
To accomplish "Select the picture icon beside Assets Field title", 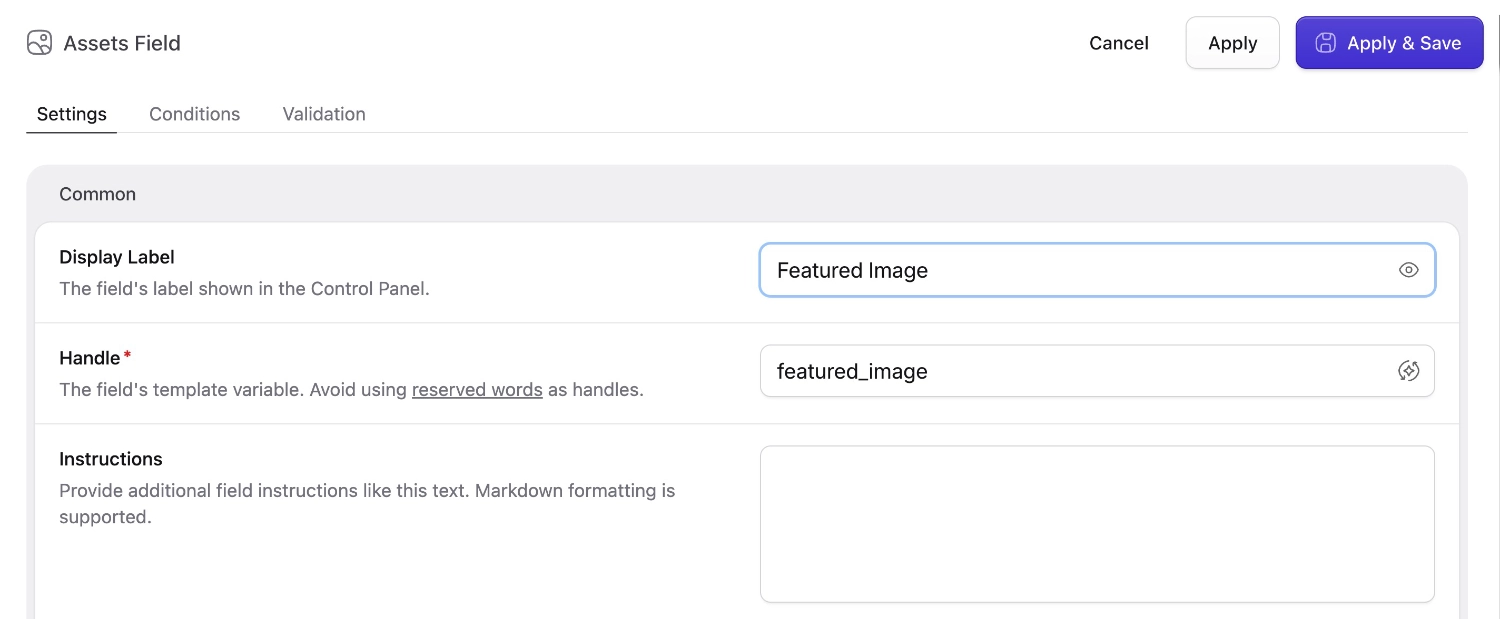I will pos(39,42).
